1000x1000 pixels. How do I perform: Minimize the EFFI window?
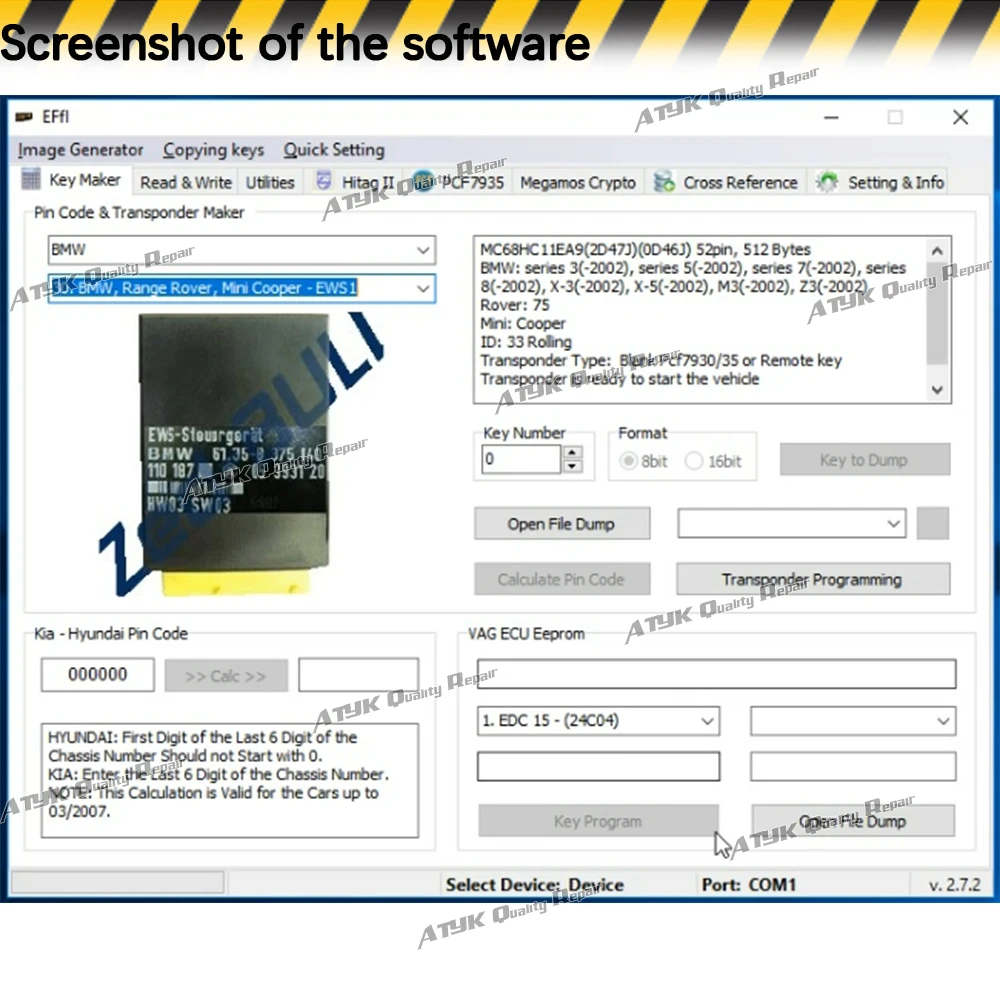[x=831, y=117]
